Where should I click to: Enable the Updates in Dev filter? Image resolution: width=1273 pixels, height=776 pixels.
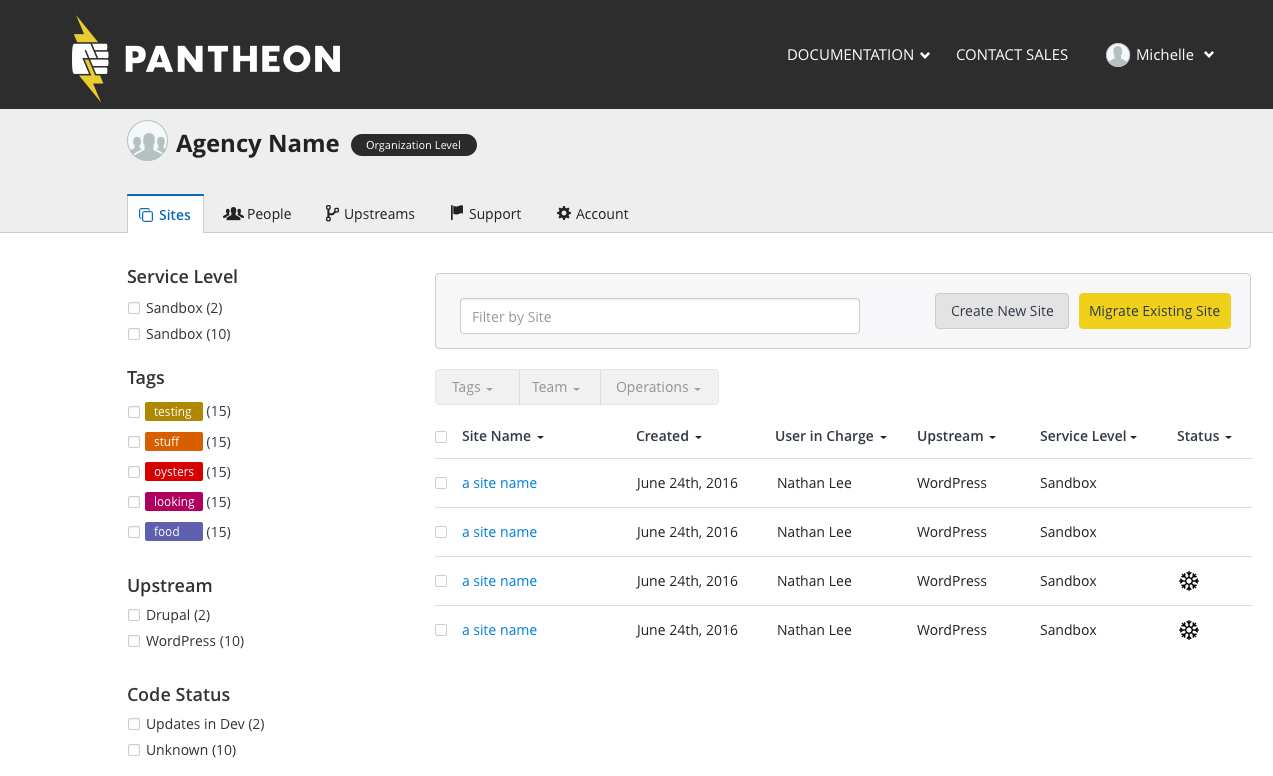pos(134,724)
